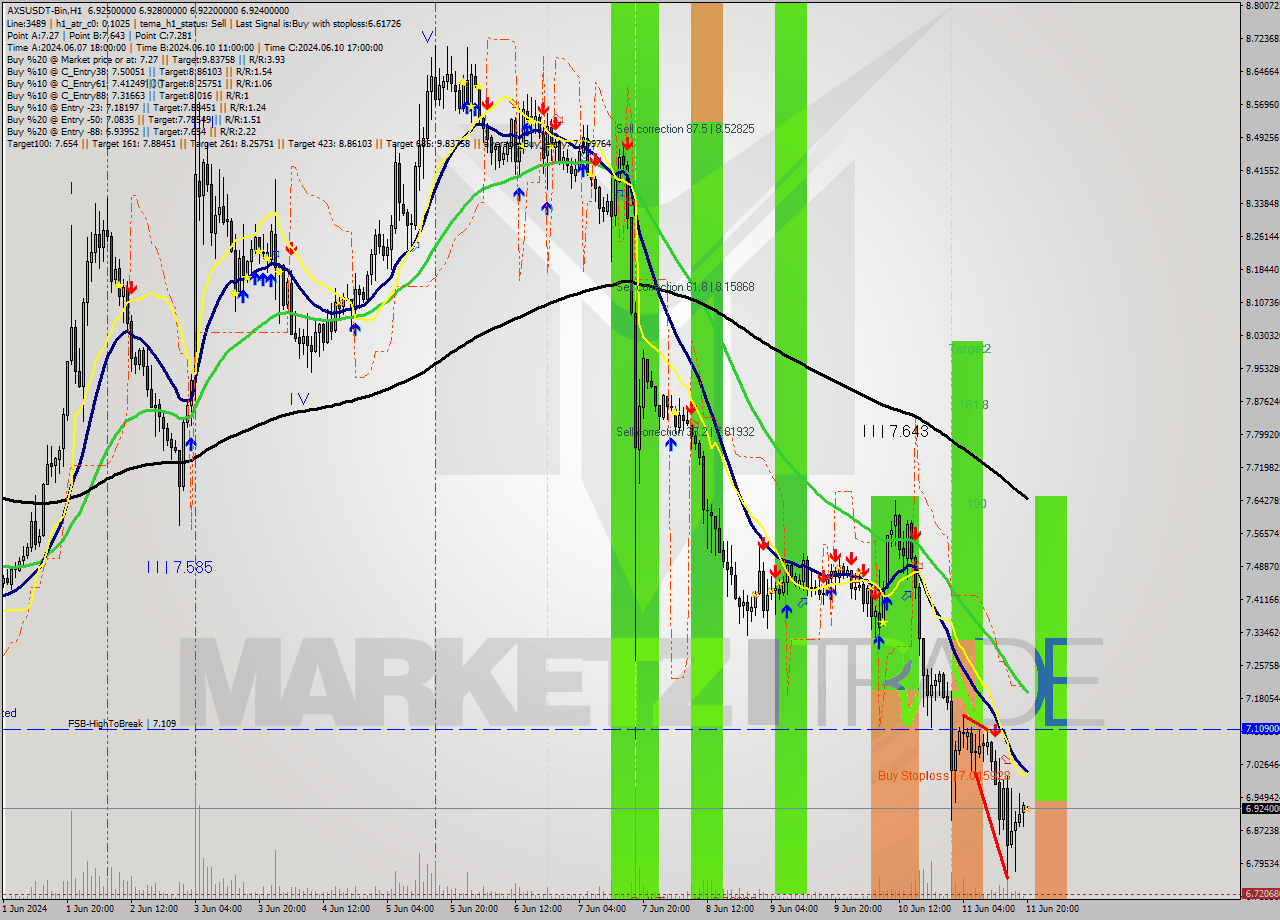Screen dimensions: 1280x920
Task: Select the 'Sell correction 61.8 | 8.15868' label
Action: coord(685,287)
